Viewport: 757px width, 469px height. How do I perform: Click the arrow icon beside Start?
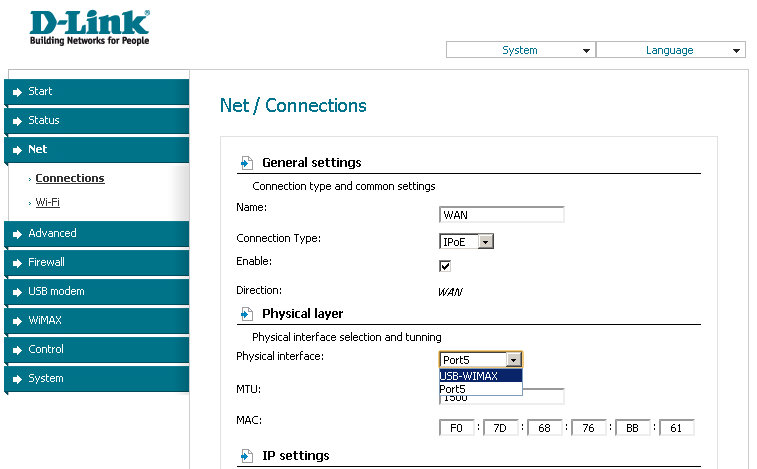click(x=17, y=92)
